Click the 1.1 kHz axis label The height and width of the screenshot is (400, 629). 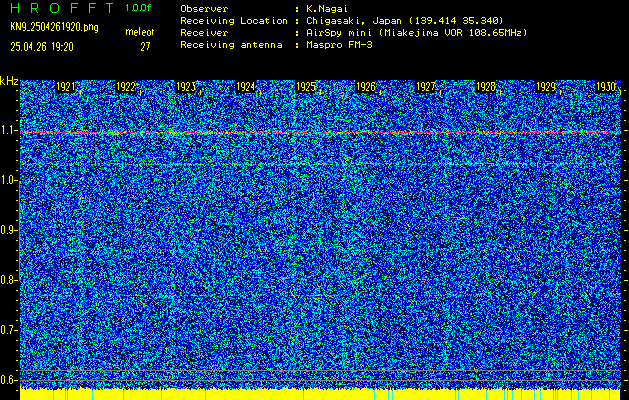[x=8, y=130]
